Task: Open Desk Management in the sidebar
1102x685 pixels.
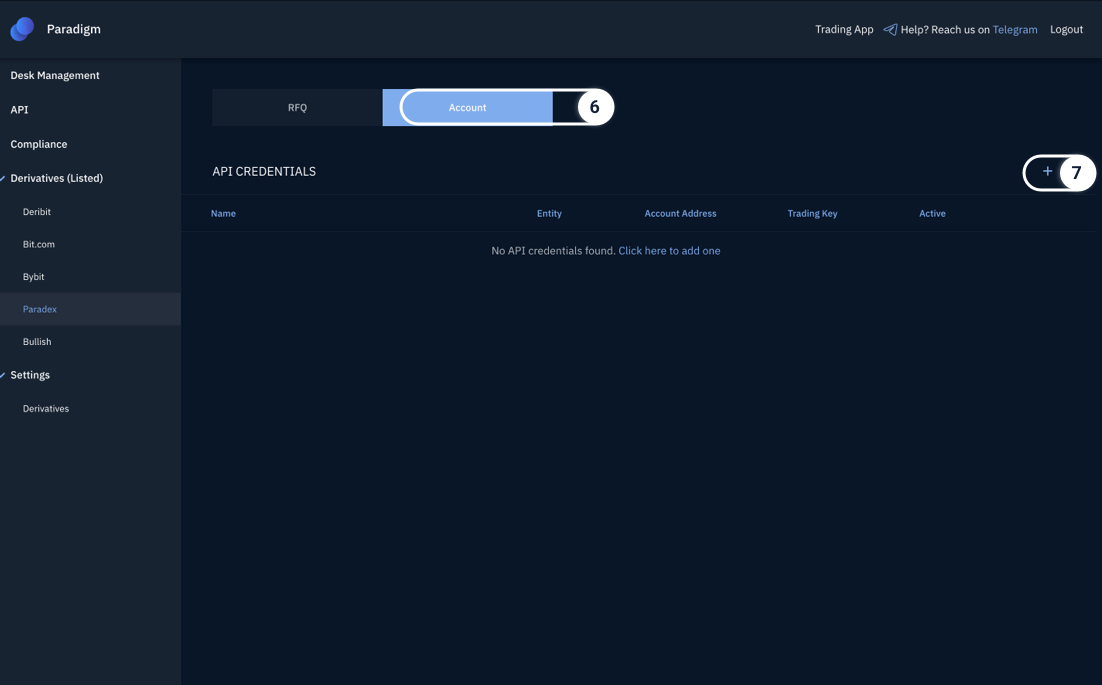Action: [55, 75]
